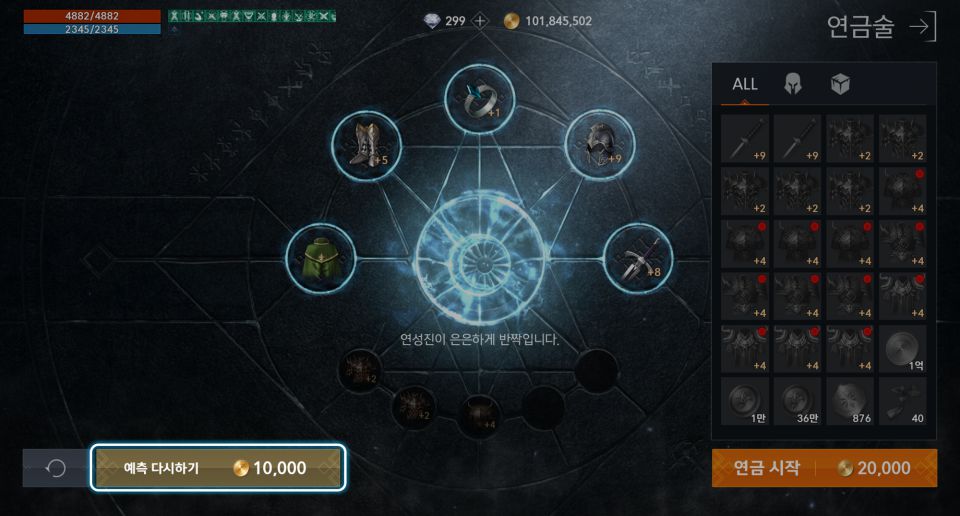Select the ring +1 alchemy slot
Image resolution: width=960 pixels, height=516 pixels.
point(479,99)
